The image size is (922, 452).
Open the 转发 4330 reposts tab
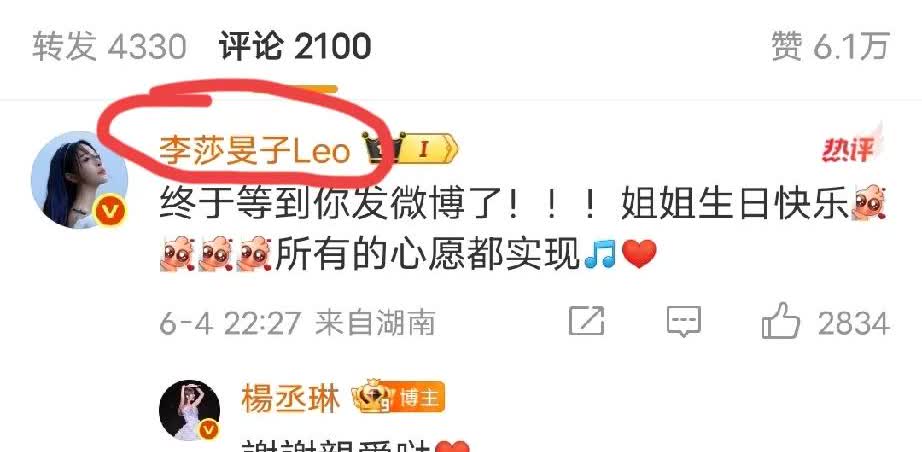(109, 46)
